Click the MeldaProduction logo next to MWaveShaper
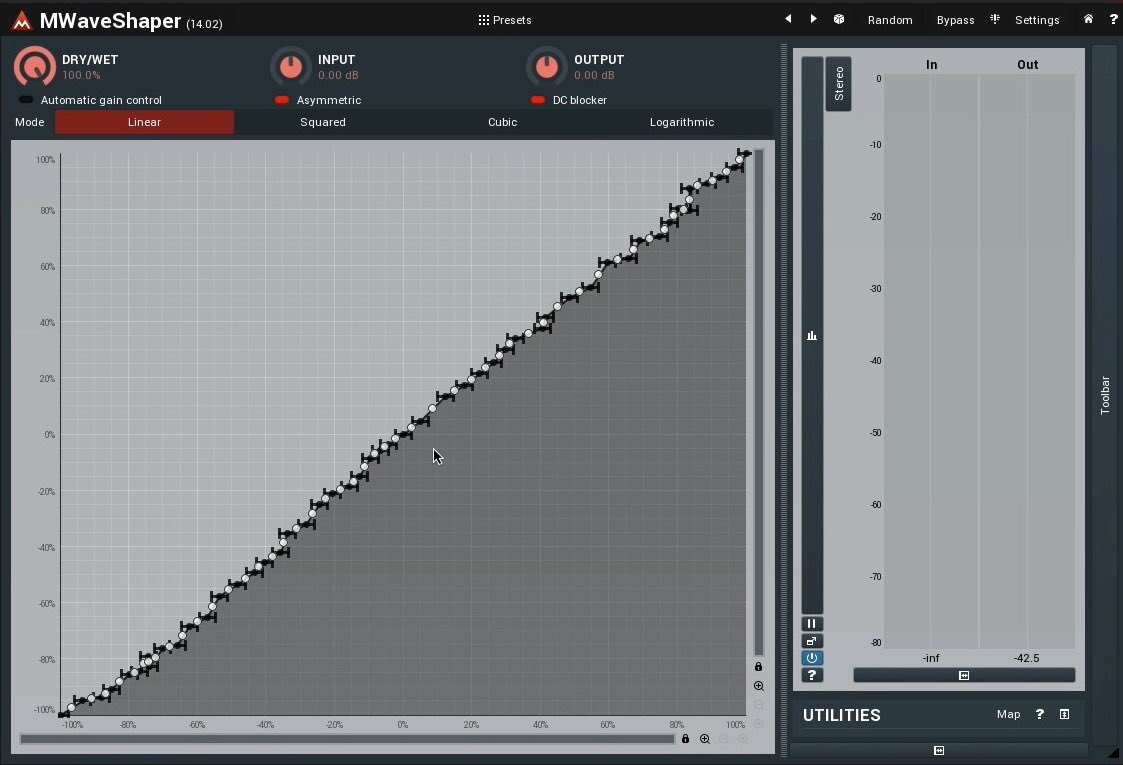 pos(22,21)
